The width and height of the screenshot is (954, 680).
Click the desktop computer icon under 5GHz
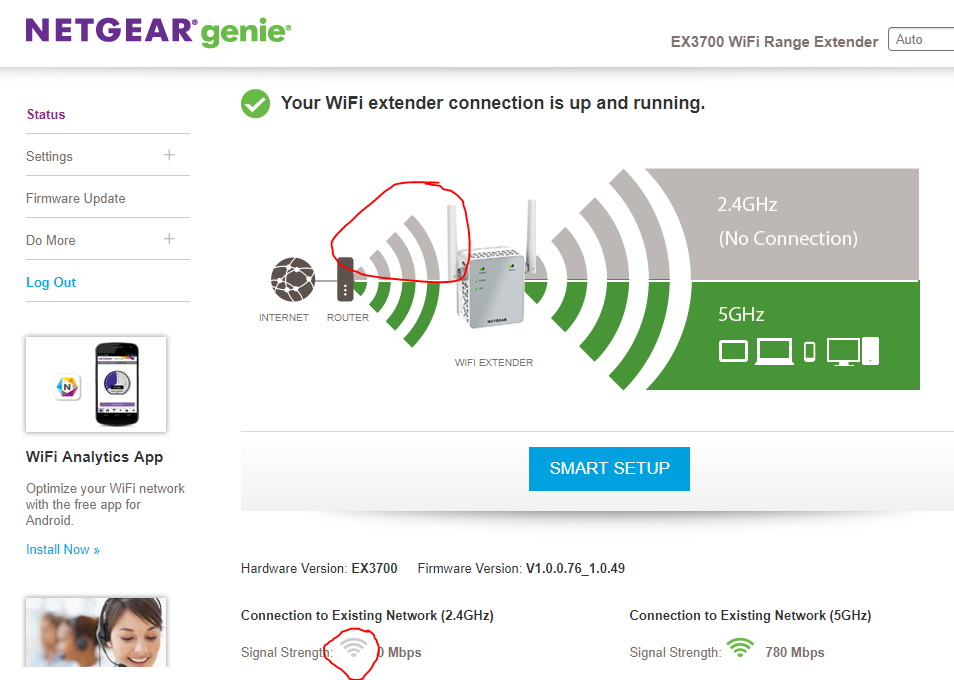pos(852,352)
